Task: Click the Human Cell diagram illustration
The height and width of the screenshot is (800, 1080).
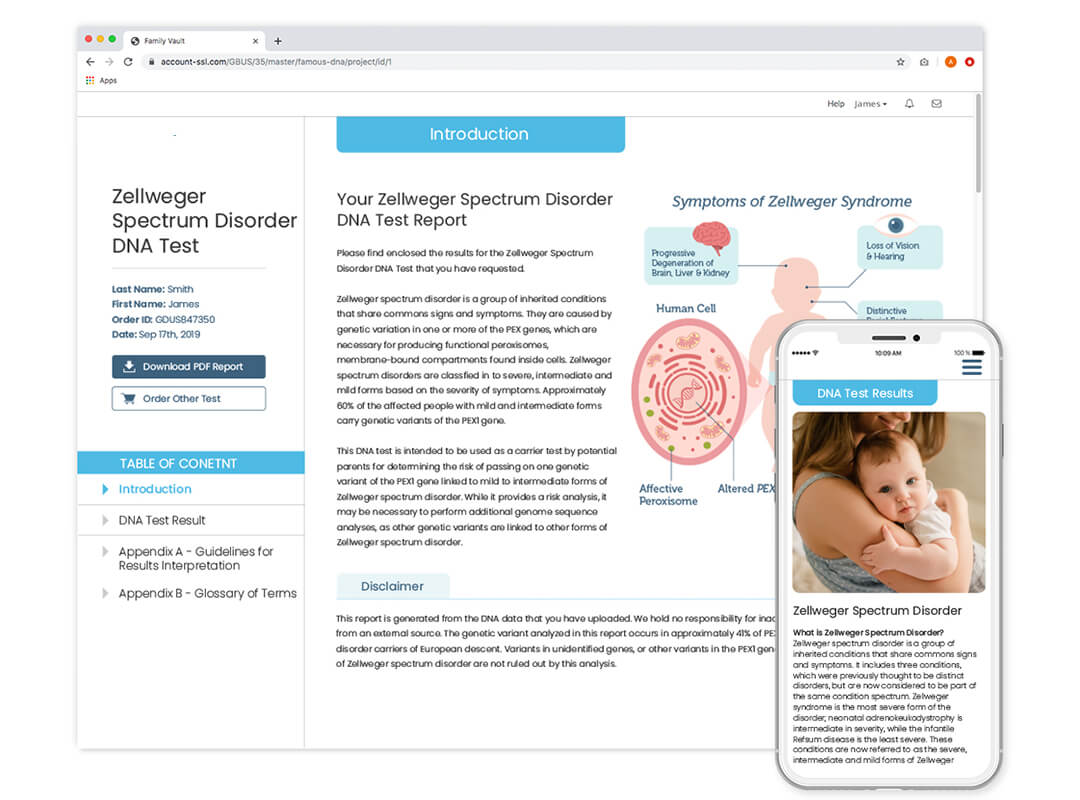Action: [x=689, y=391]
